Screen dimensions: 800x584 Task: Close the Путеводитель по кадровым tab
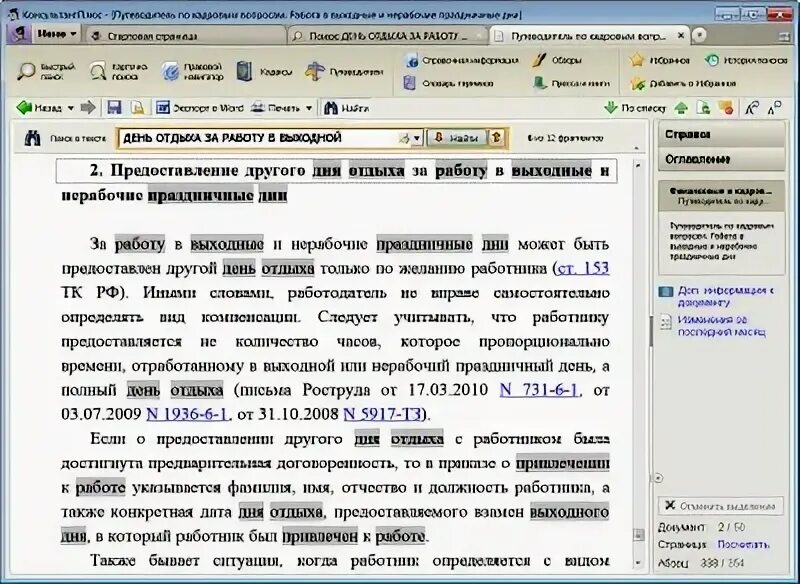point(681,36)
